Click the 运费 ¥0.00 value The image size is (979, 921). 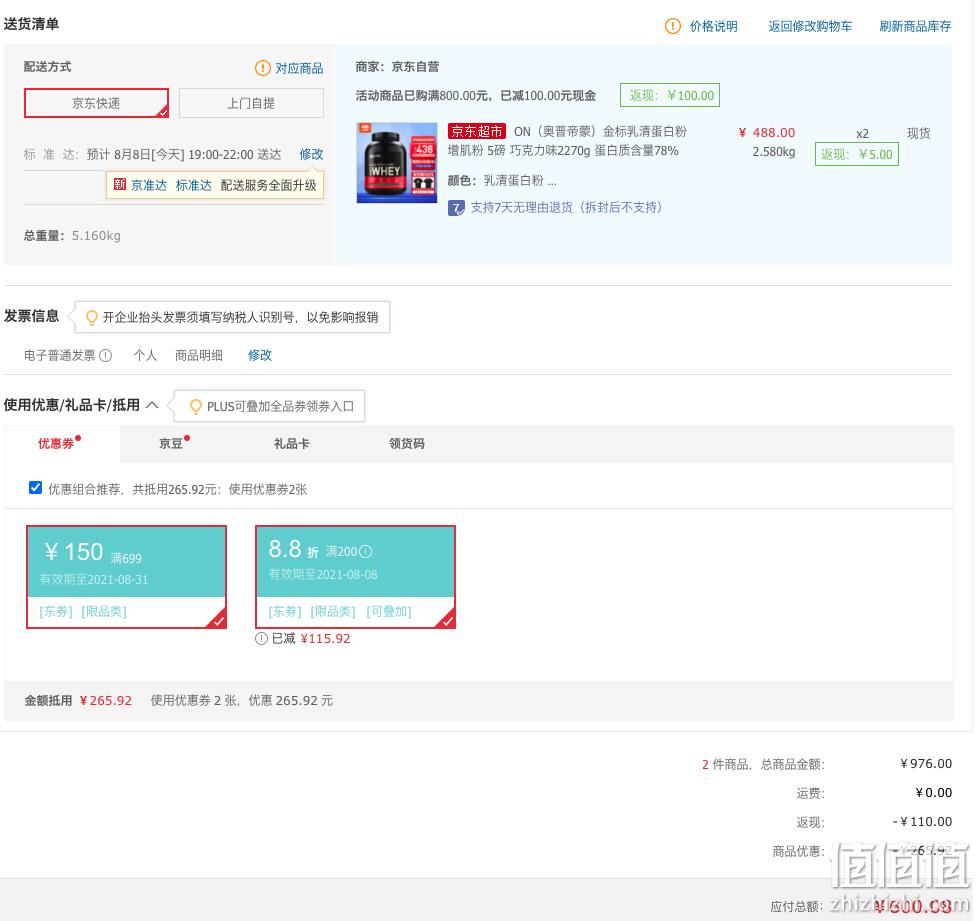tap(933, 792)
